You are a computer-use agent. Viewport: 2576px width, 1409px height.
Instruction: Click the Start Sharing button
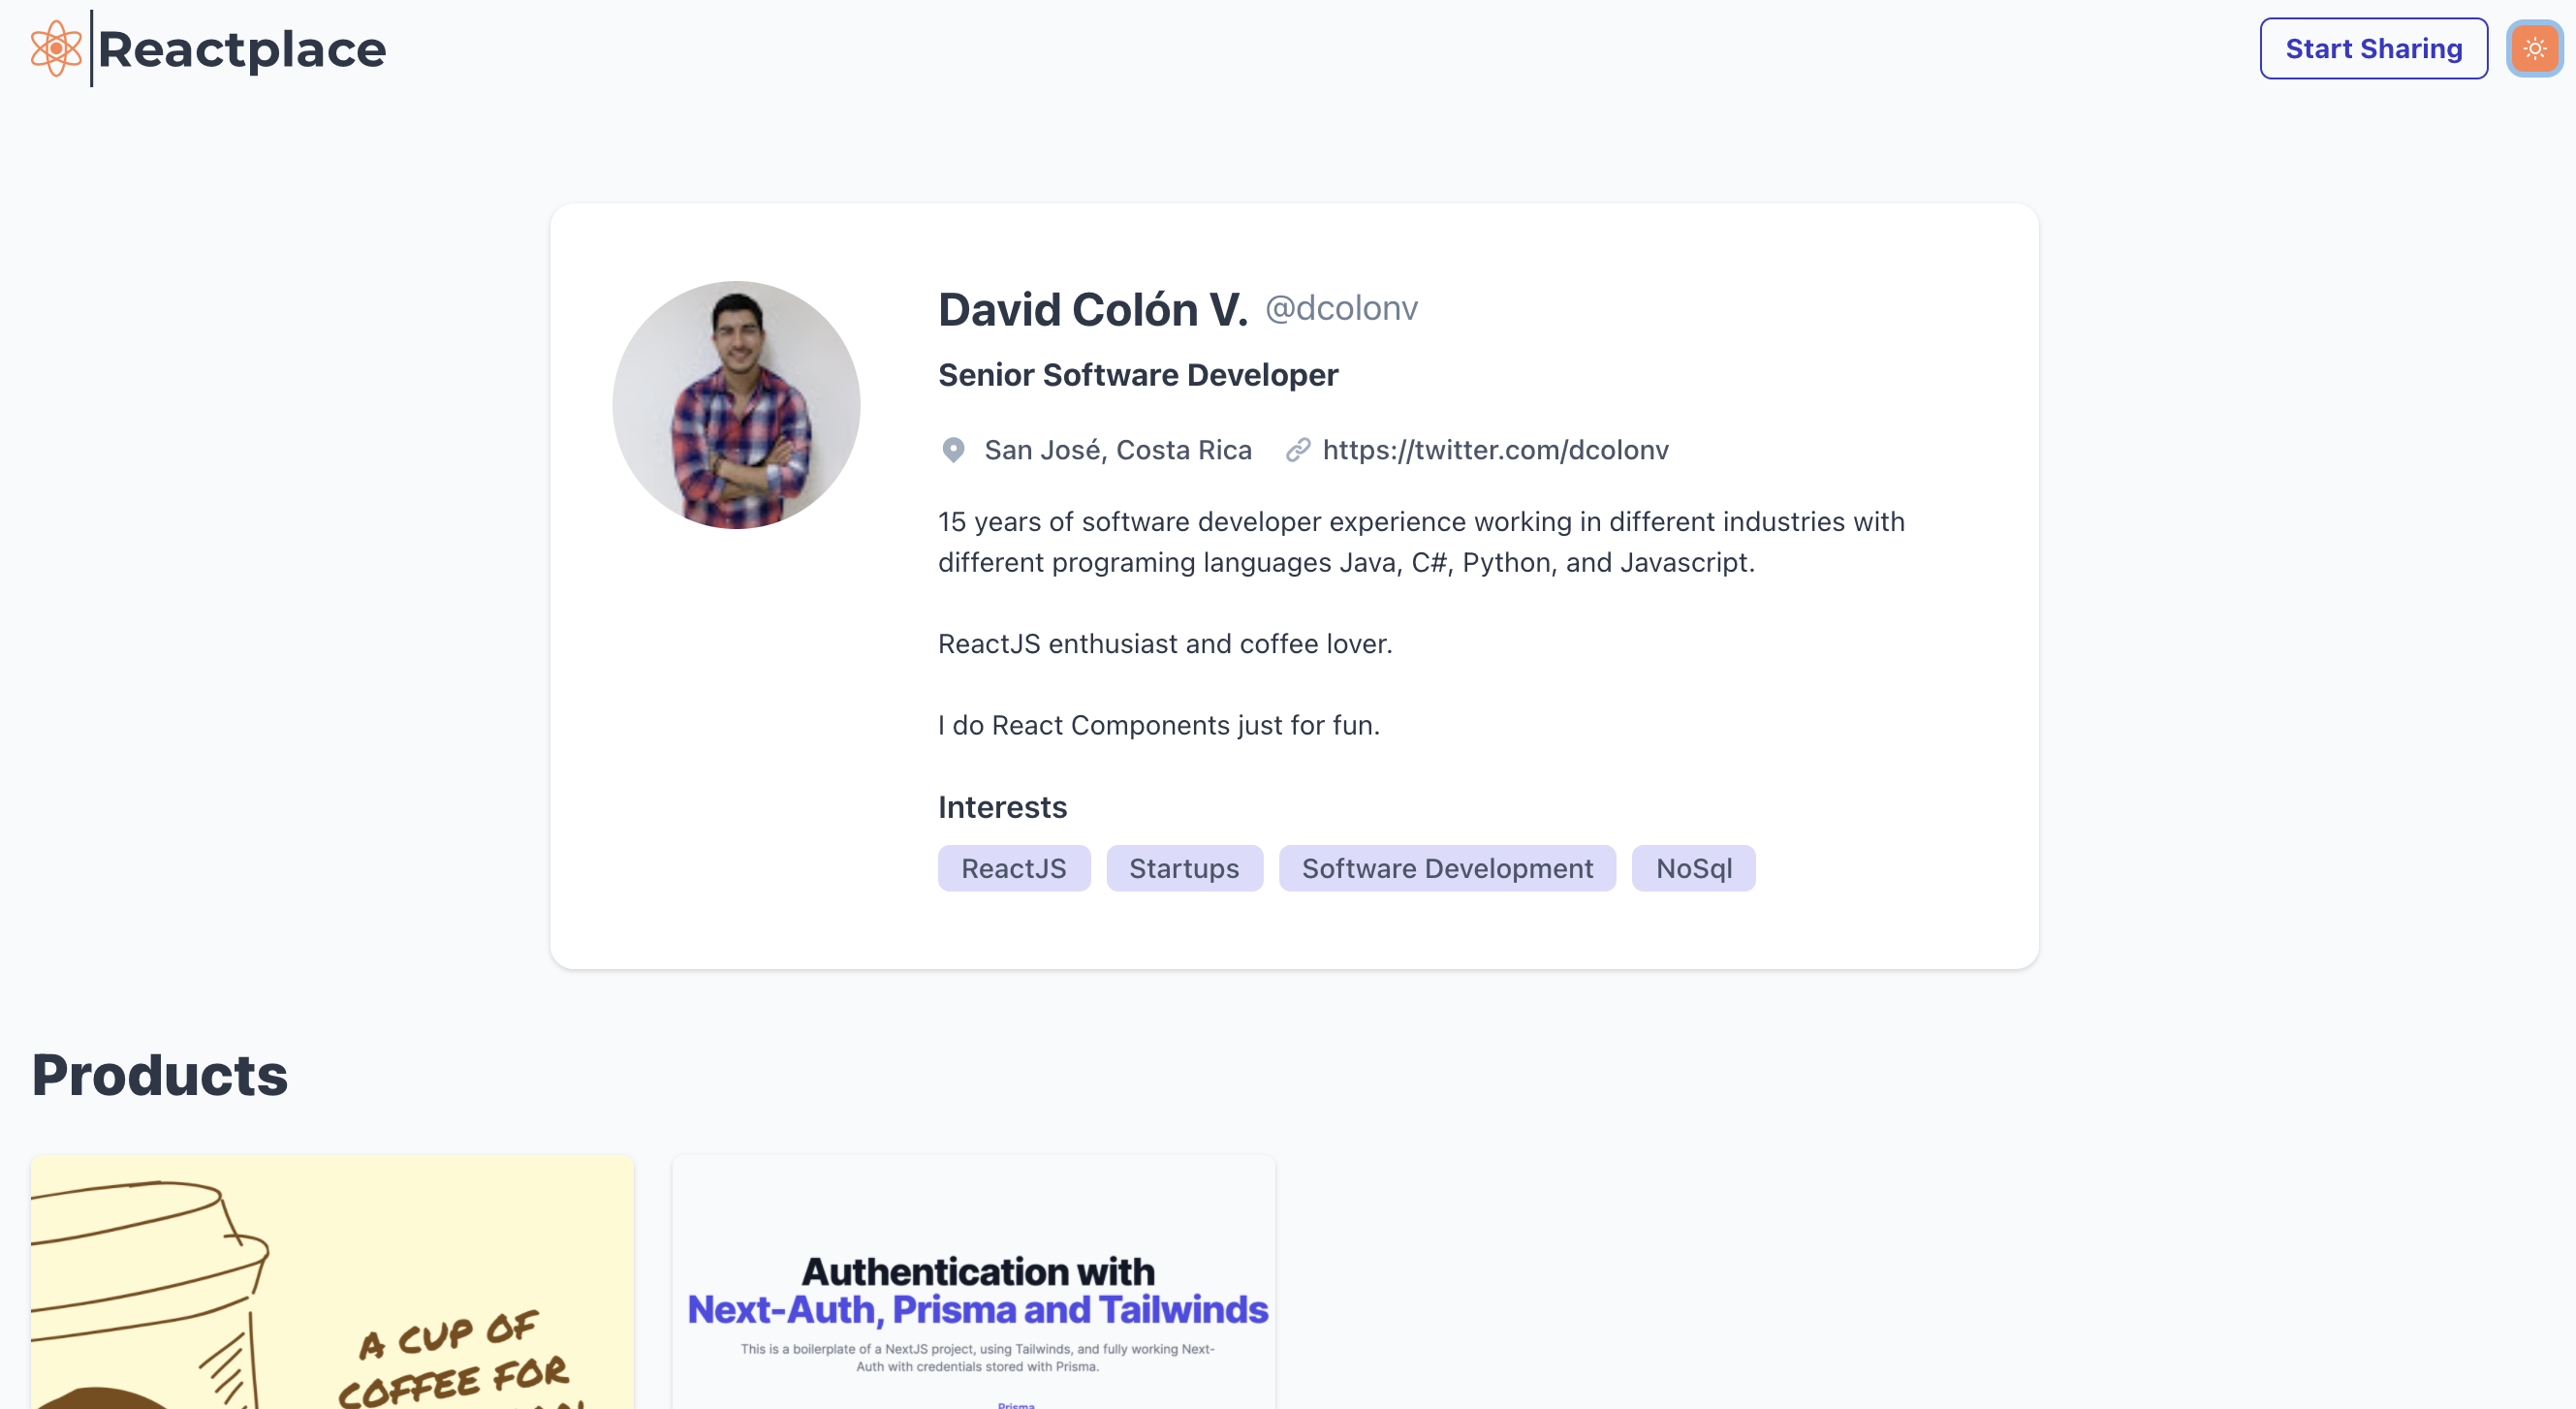pos(2374,47)
